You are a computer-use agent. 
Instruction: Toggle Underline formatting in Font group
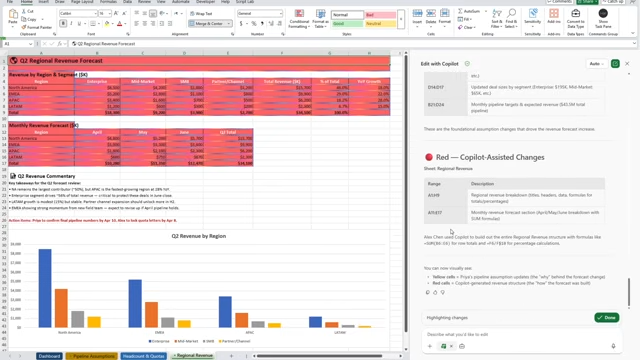(79, 24)
